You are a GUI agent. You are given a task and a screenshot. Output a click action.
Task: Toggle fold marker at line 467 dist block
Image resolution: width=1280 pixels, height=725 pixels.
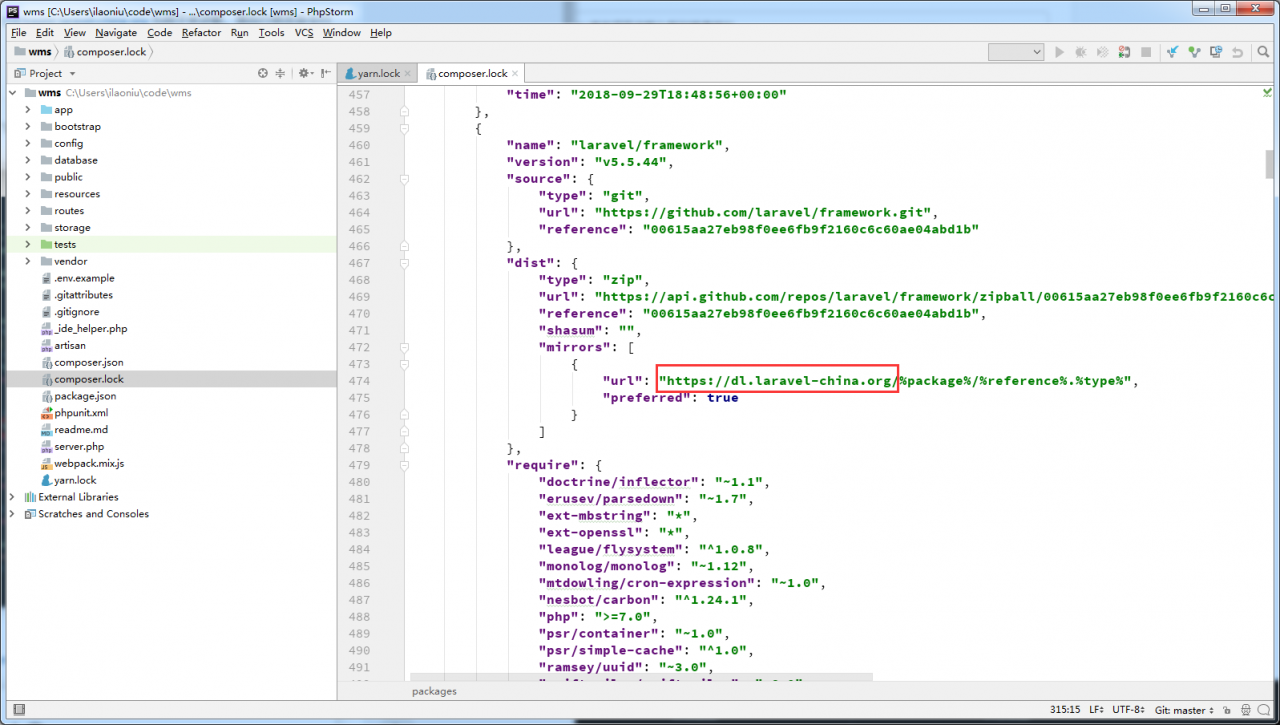point(404,263)
